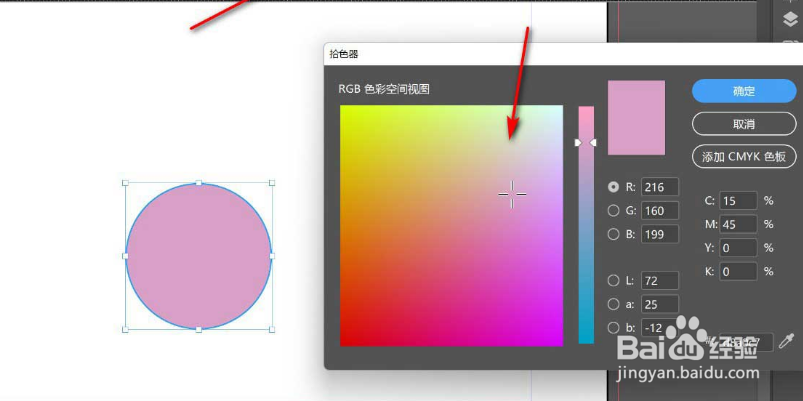Select the lowercase b Lab radio button
Screen dimensions: 803x401
pyautogui.click(x=613, y=328)
